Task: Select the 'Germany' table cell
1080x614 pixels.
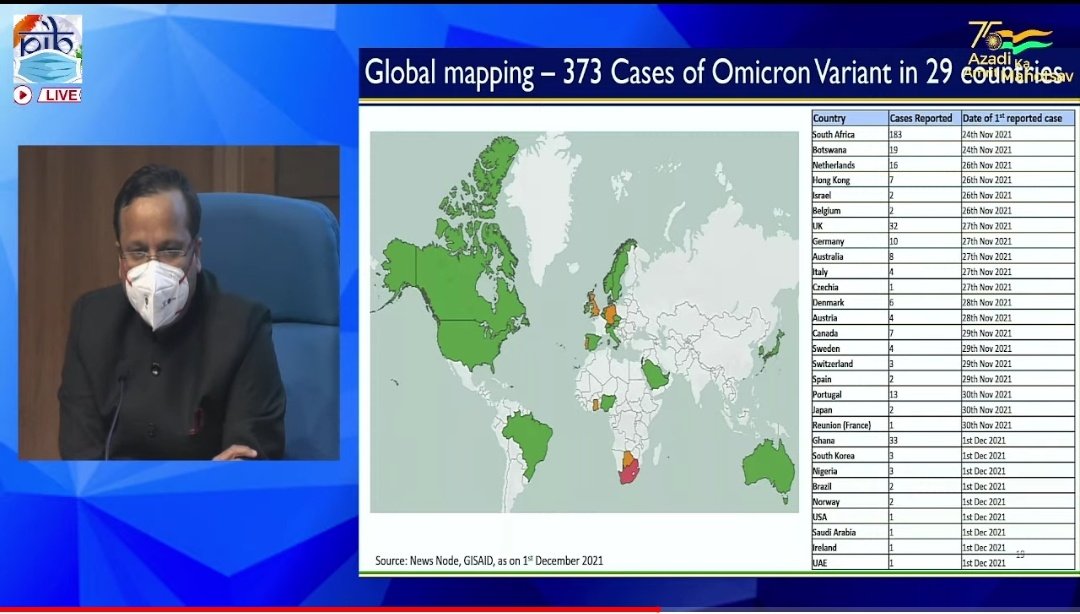Action: click(850, 241)
